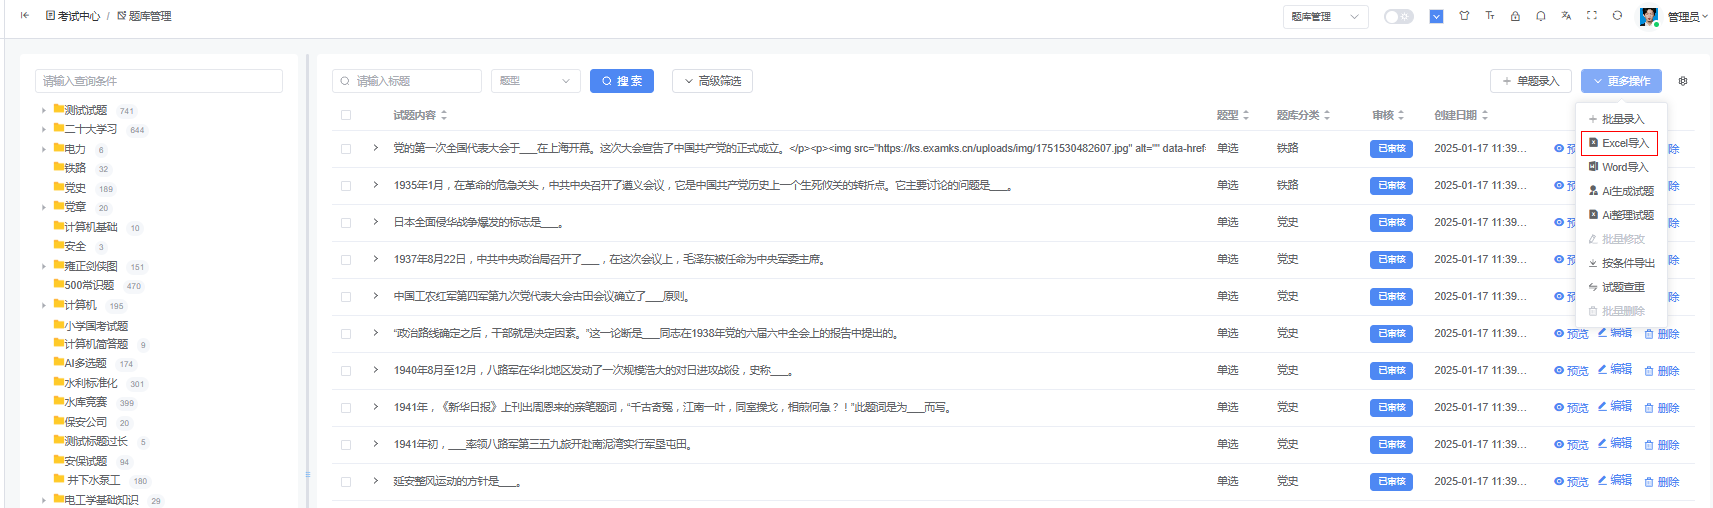Expand the 高级筛选 advanced filter
The width and height of the screenshot is (1713, 508).
[713, 81]
